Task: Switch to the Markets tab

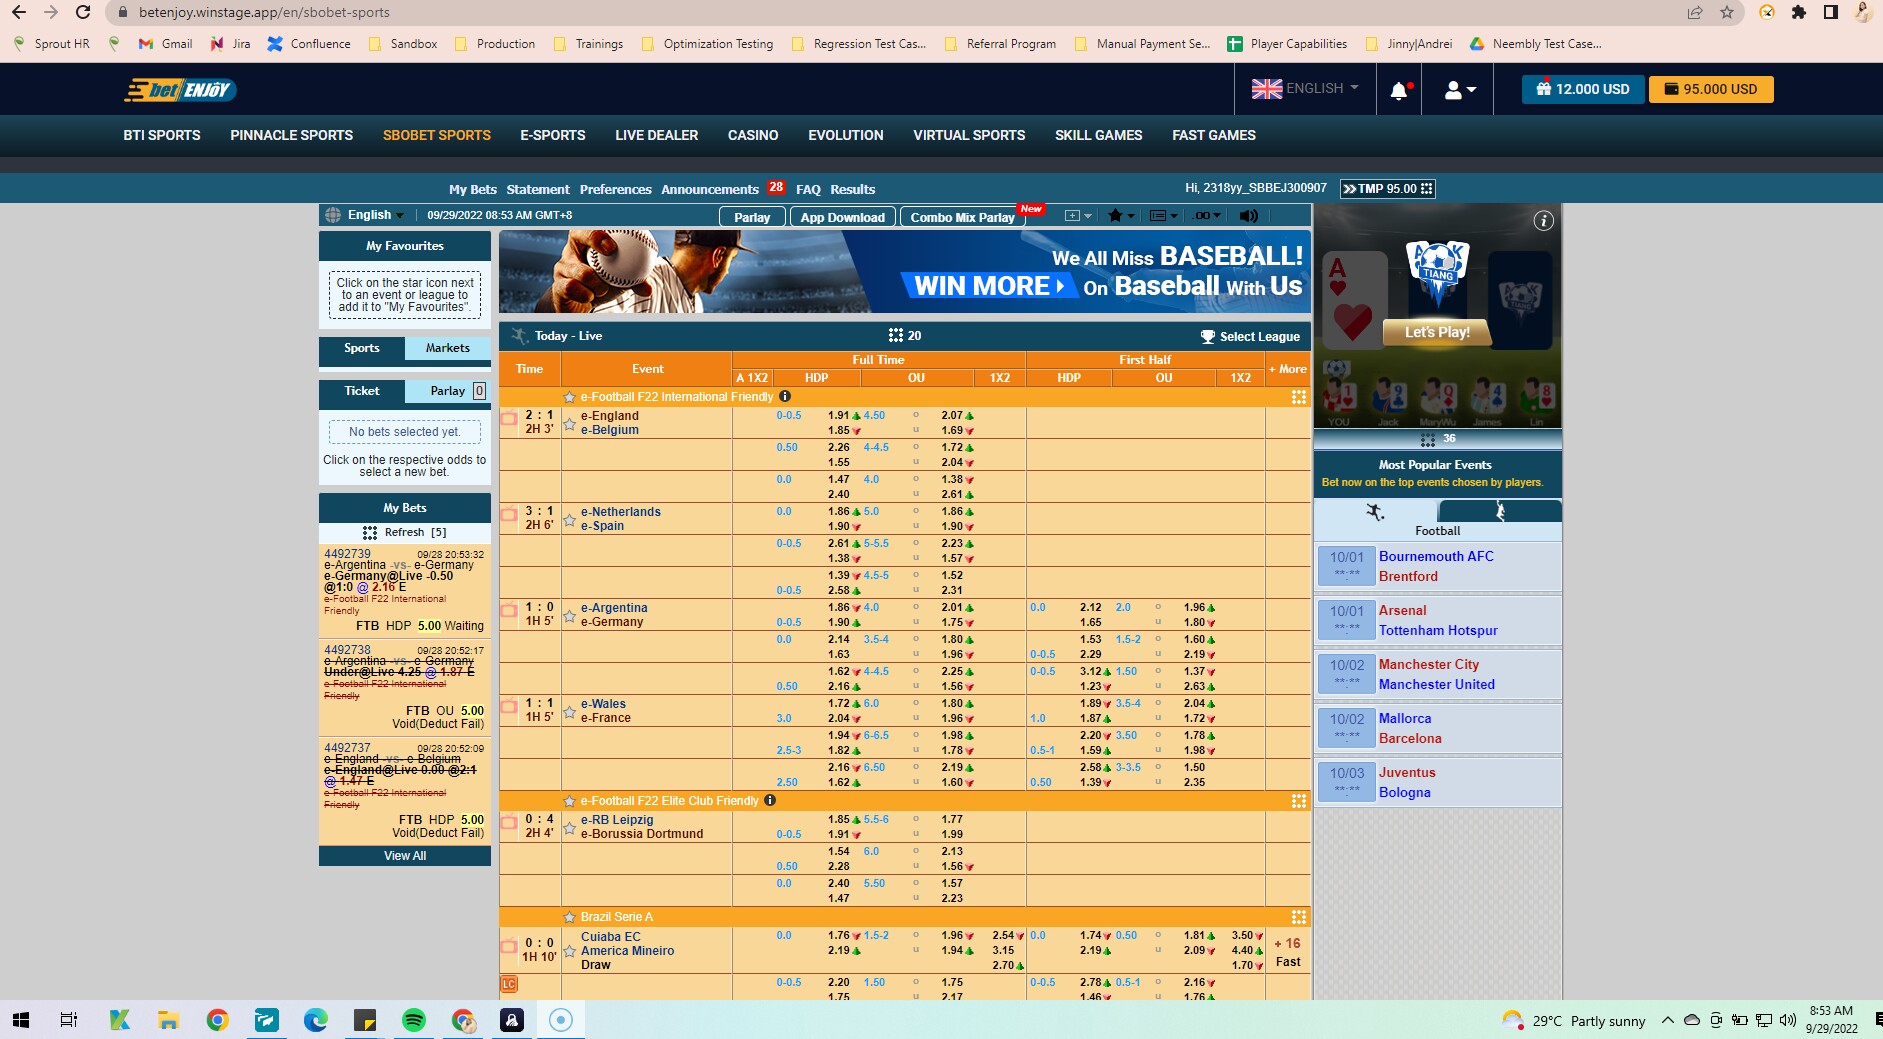Action: (447, 348)
